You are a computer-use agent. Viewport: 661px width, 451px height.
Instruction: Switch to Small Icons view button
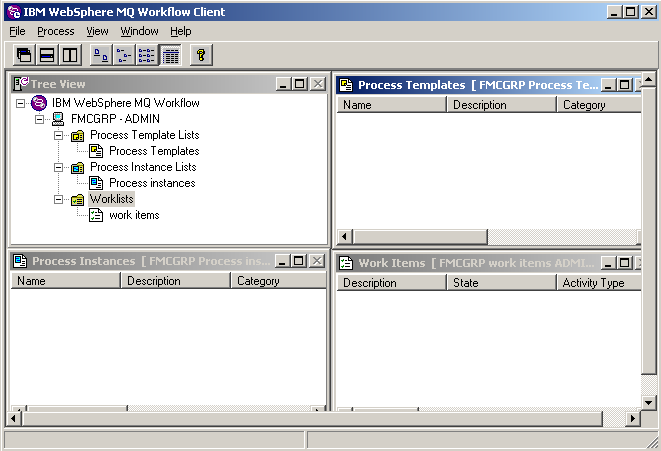(x=124, y=55)
